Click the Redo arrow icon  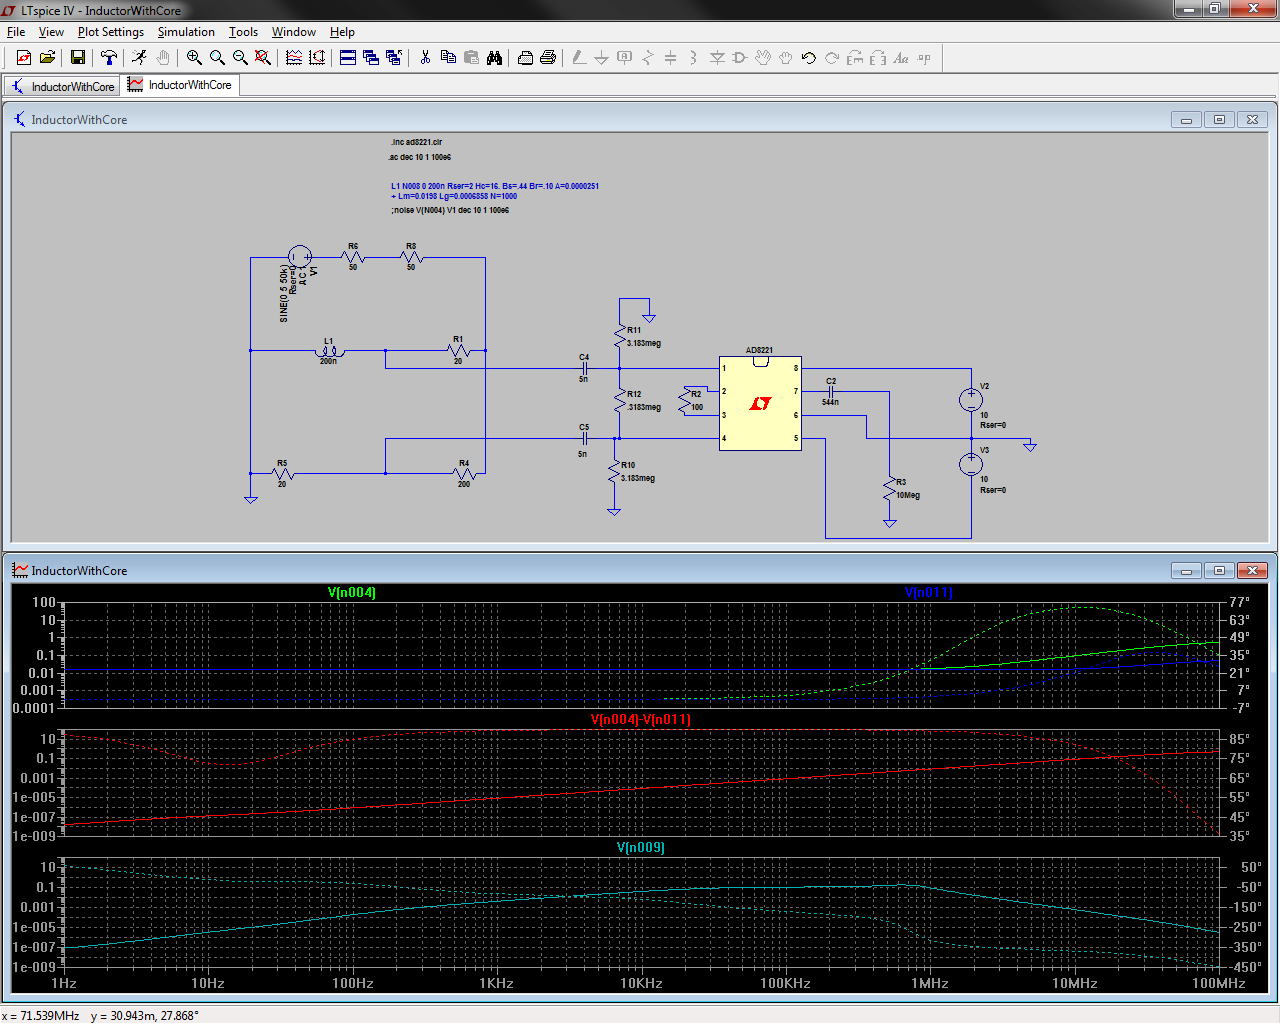(x=832, y=58)
